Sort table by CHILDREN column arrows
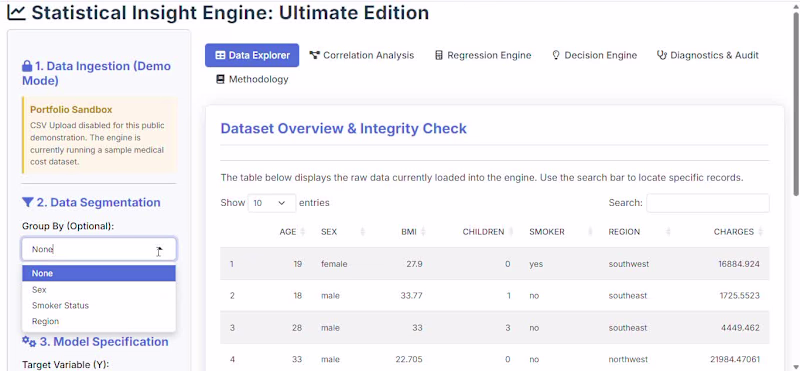This screenshot has width=800, height=371. click(x=511, y=232)
